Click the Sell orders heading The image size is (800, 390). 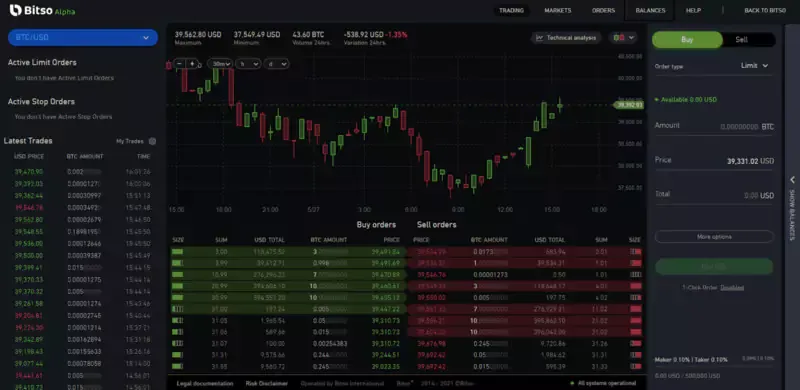tap(437, 225)
